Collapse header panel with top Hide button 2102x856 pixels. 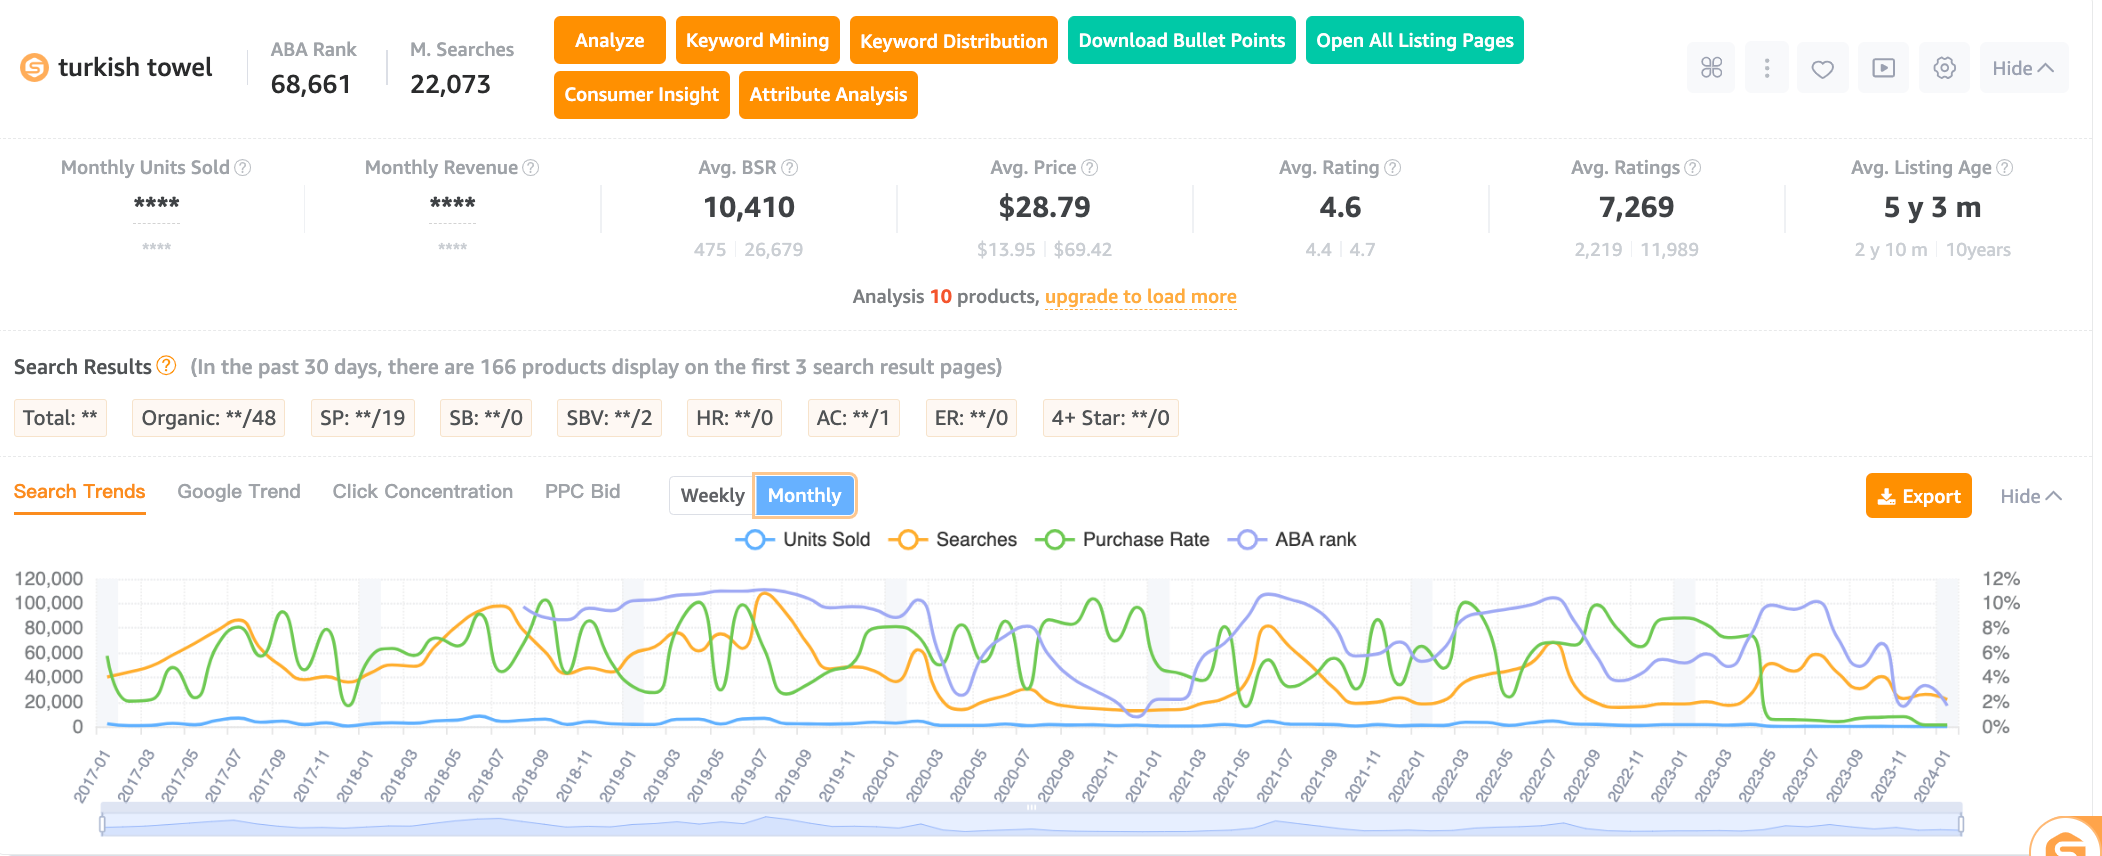[x=2023, y=68]
